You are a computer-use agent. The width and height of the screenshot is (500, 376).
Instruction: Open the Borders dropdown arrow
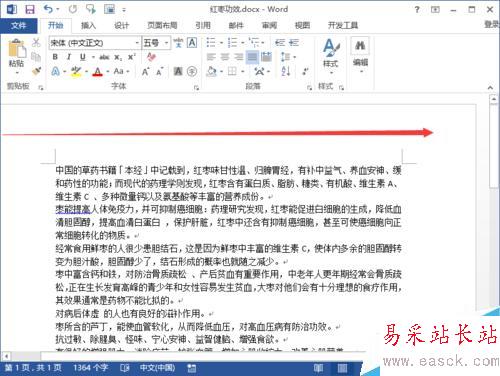[243, 71]
